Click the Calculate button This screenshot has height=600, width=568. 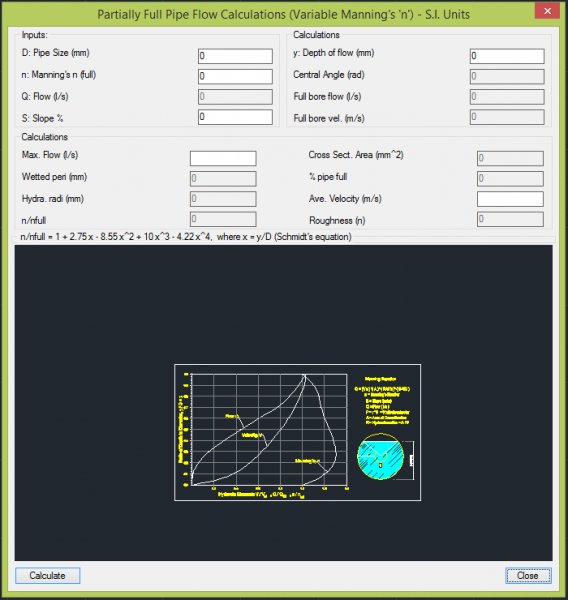(x=47, y=575)
